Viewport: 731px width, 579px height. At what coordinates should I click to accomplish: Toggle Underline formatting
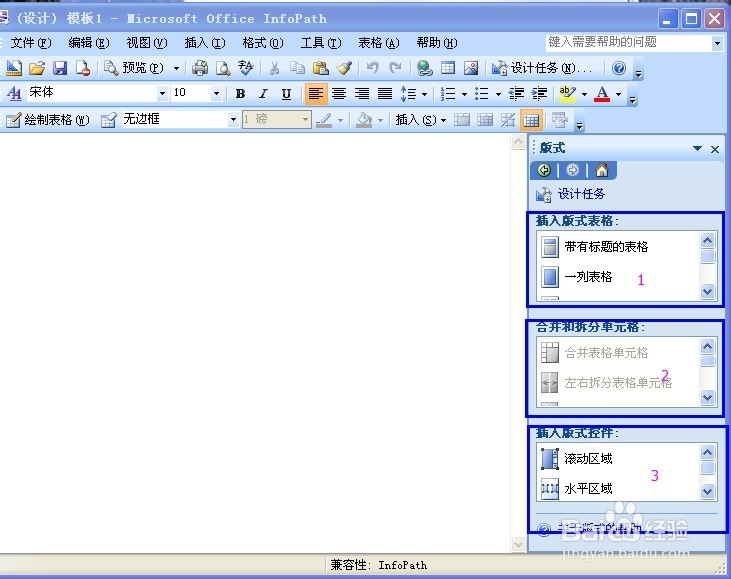click(x=286, y=94)
